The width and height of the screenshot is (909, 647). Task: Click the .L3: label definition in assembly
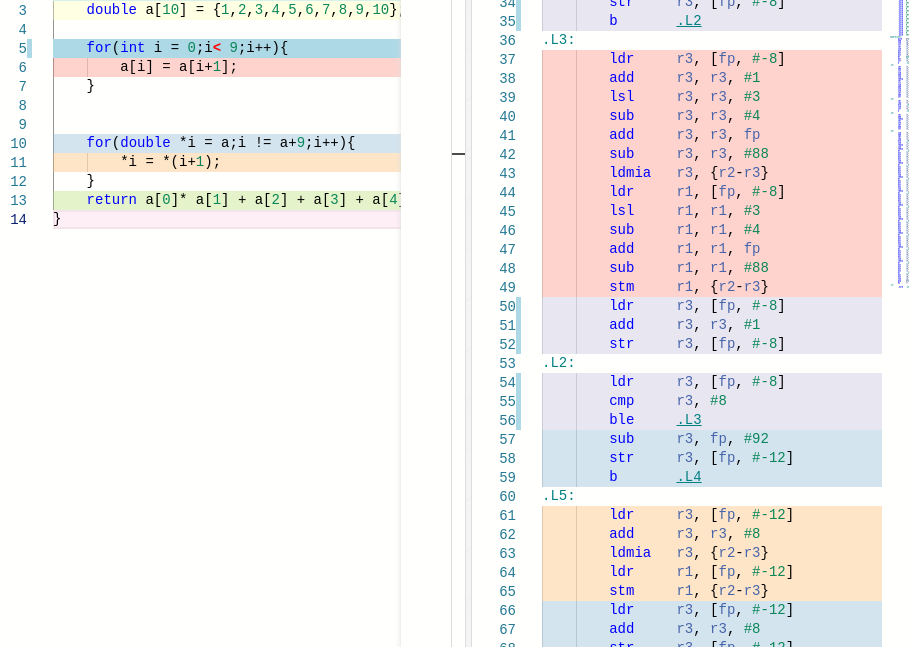[x=558, y=40]
